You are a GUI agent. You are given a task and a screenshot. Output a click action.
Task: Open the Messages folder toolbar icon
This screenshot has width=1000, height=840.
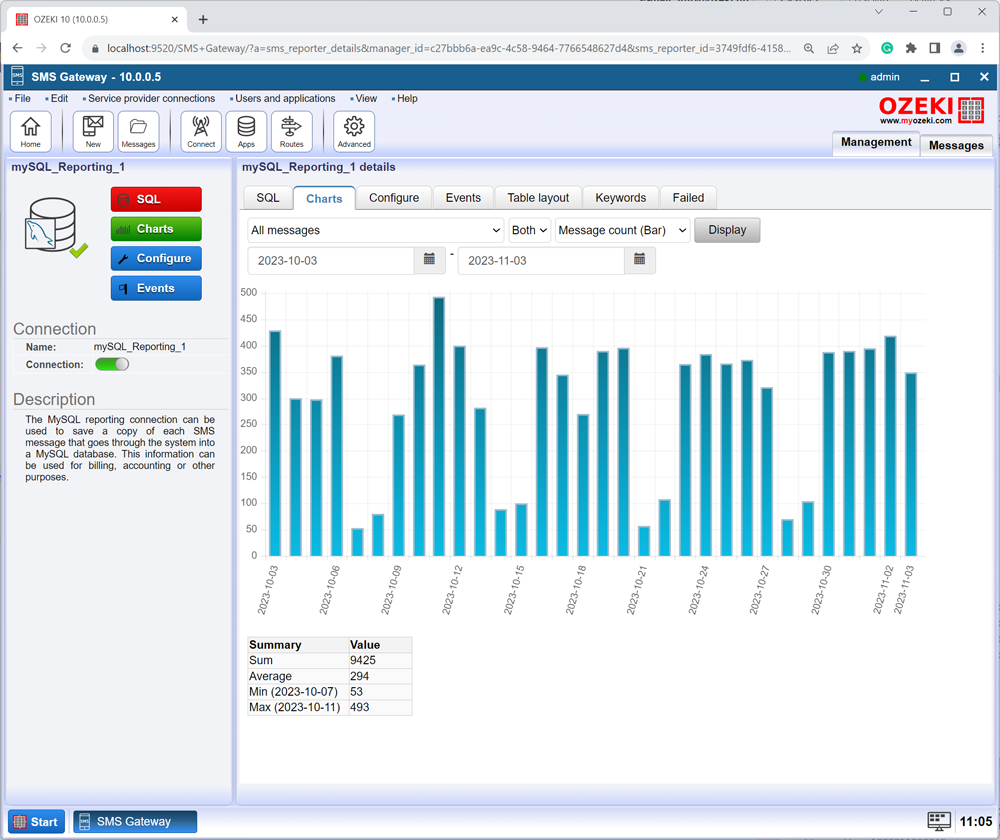[138, 131]
